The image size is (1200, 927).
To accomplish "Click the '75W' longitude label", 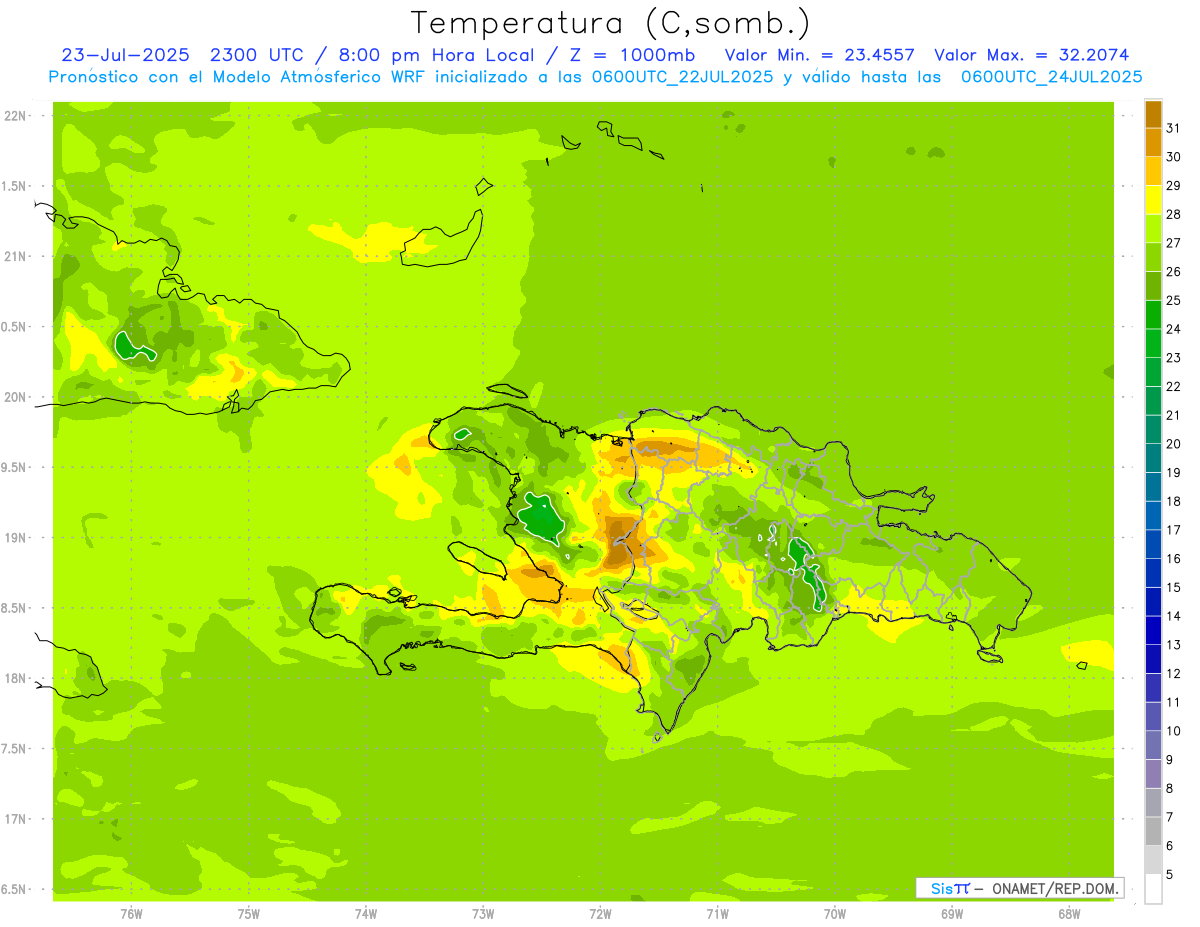I will [248, 914].
